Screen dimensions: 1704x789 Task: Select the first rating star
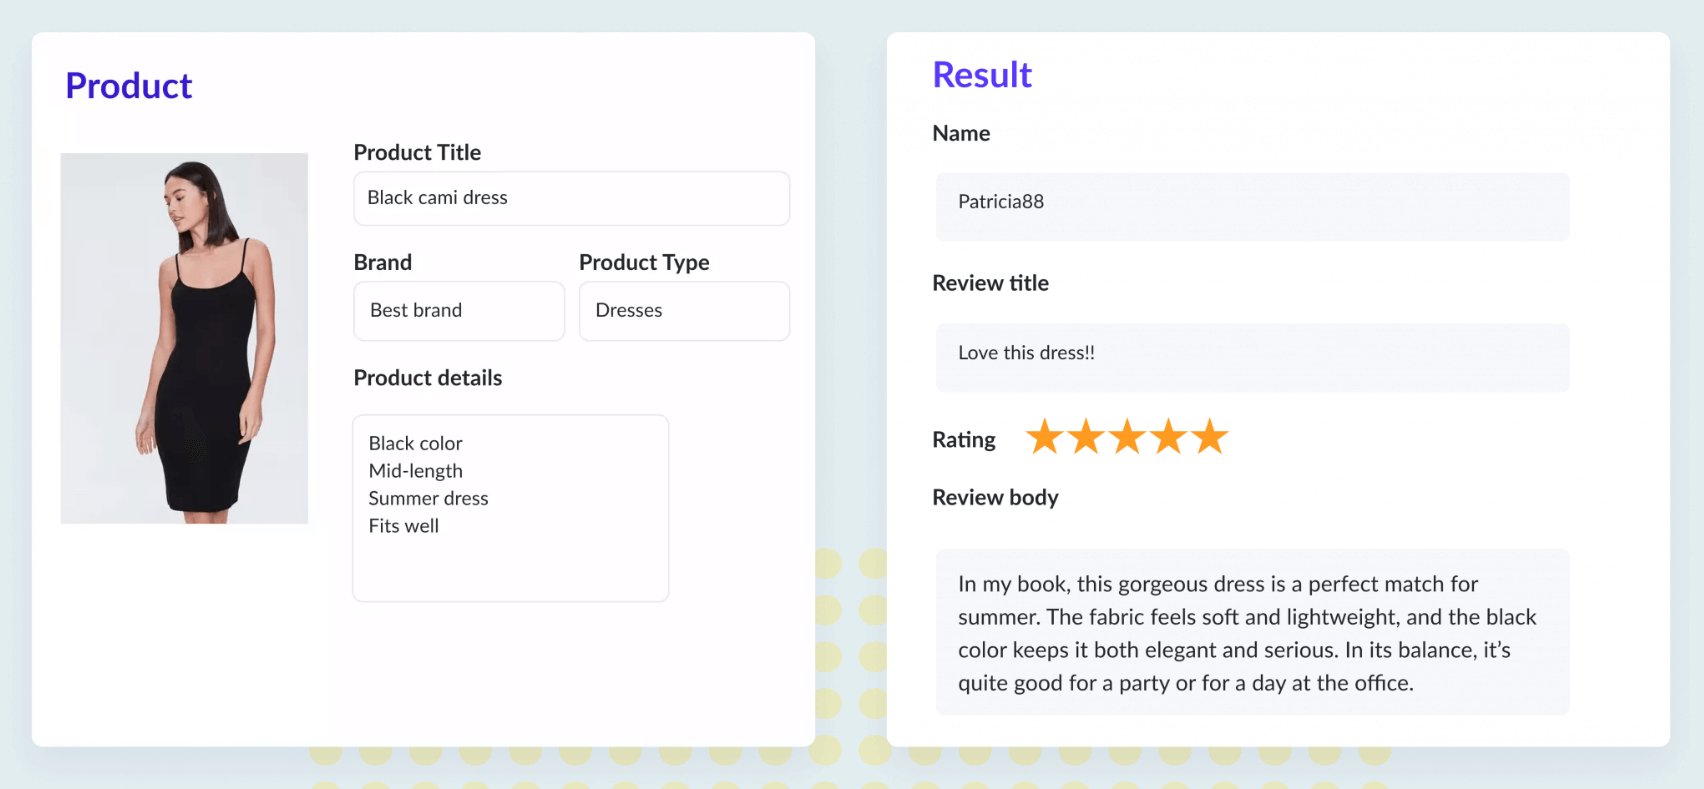(x=1046, y=436)
